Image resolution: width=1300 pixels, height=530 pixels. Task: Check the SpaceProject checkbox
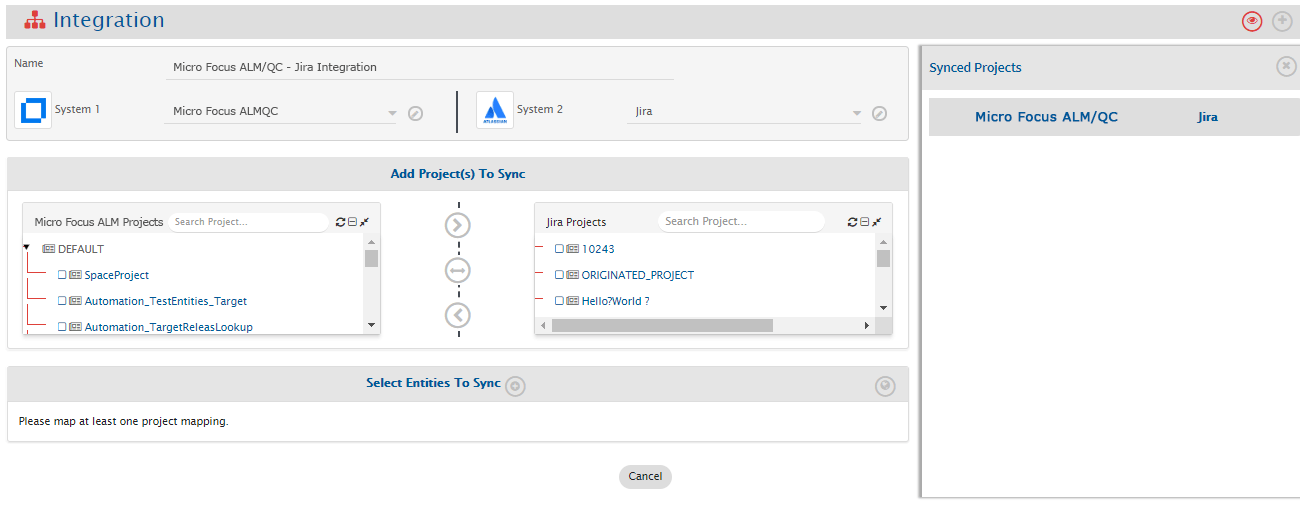62,275
